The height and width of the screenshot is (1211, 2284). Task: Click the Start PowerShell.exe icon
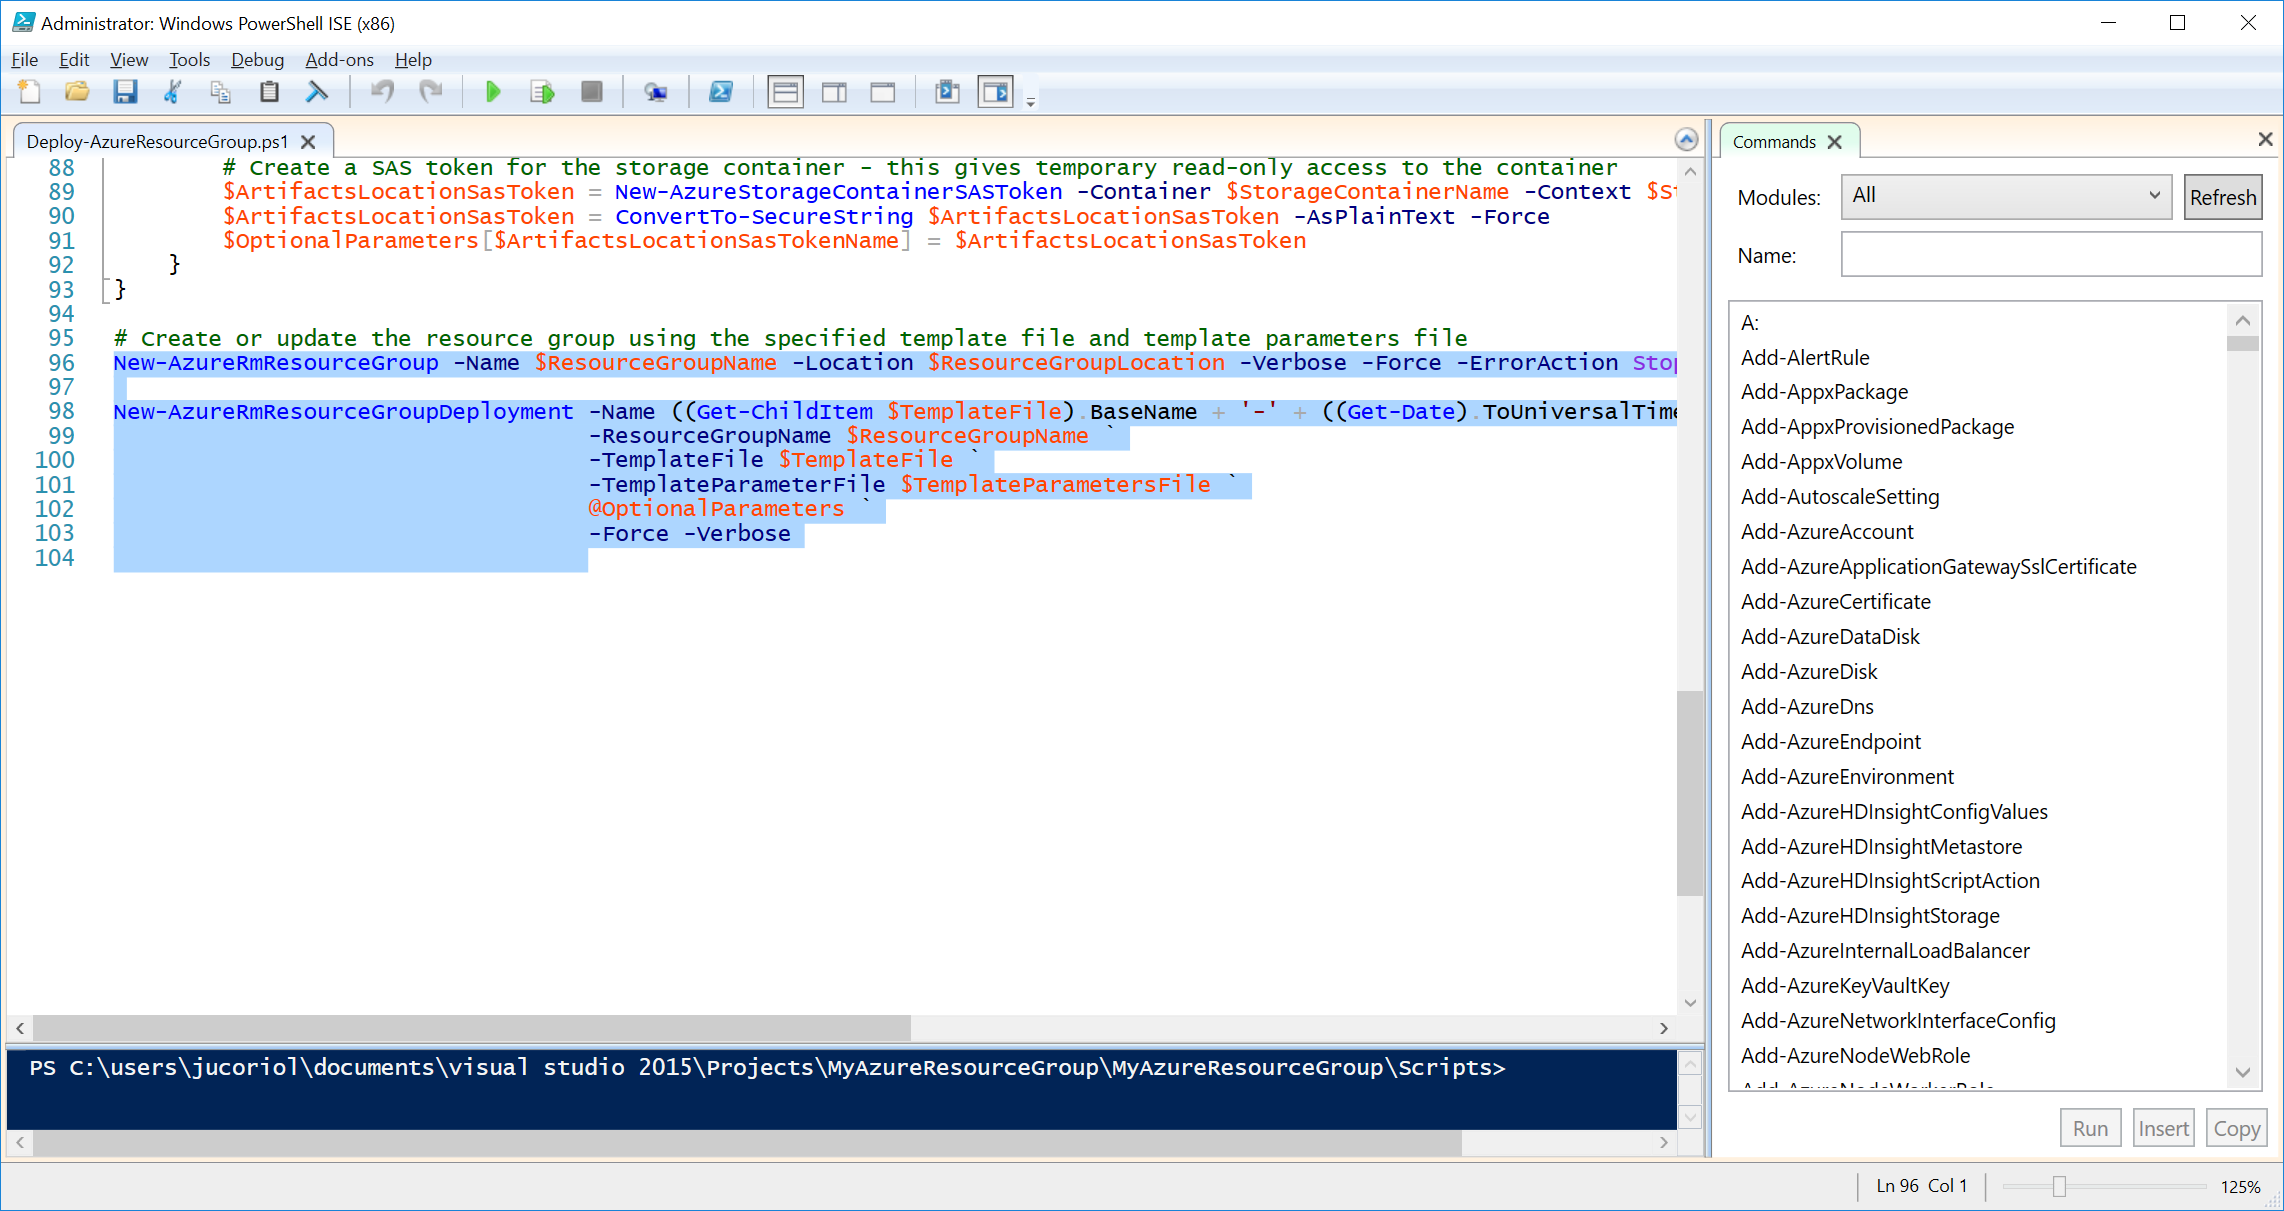click(720, 92)
